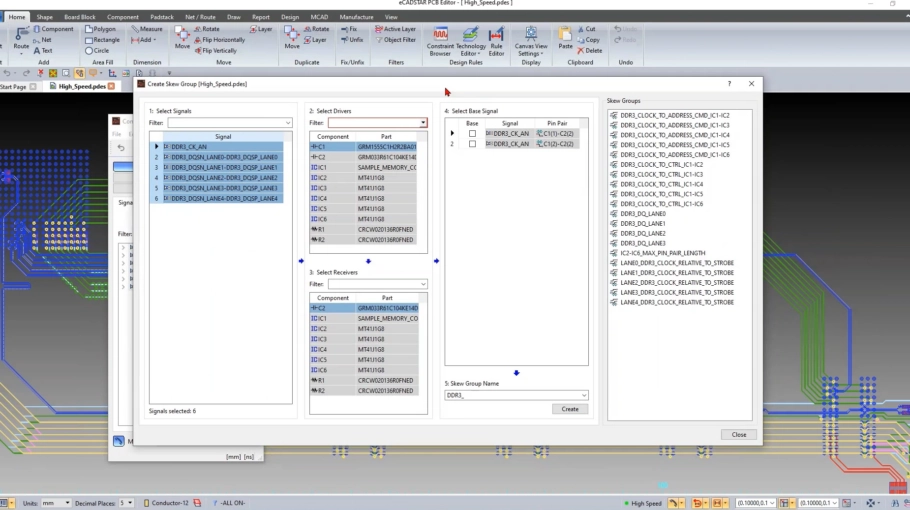910x510 pixels.
Task: Select skew group DDR3_CLOCK_TO_CTRL_IC1-IC4
Action: pyautogui.click(x=661, y=184)
